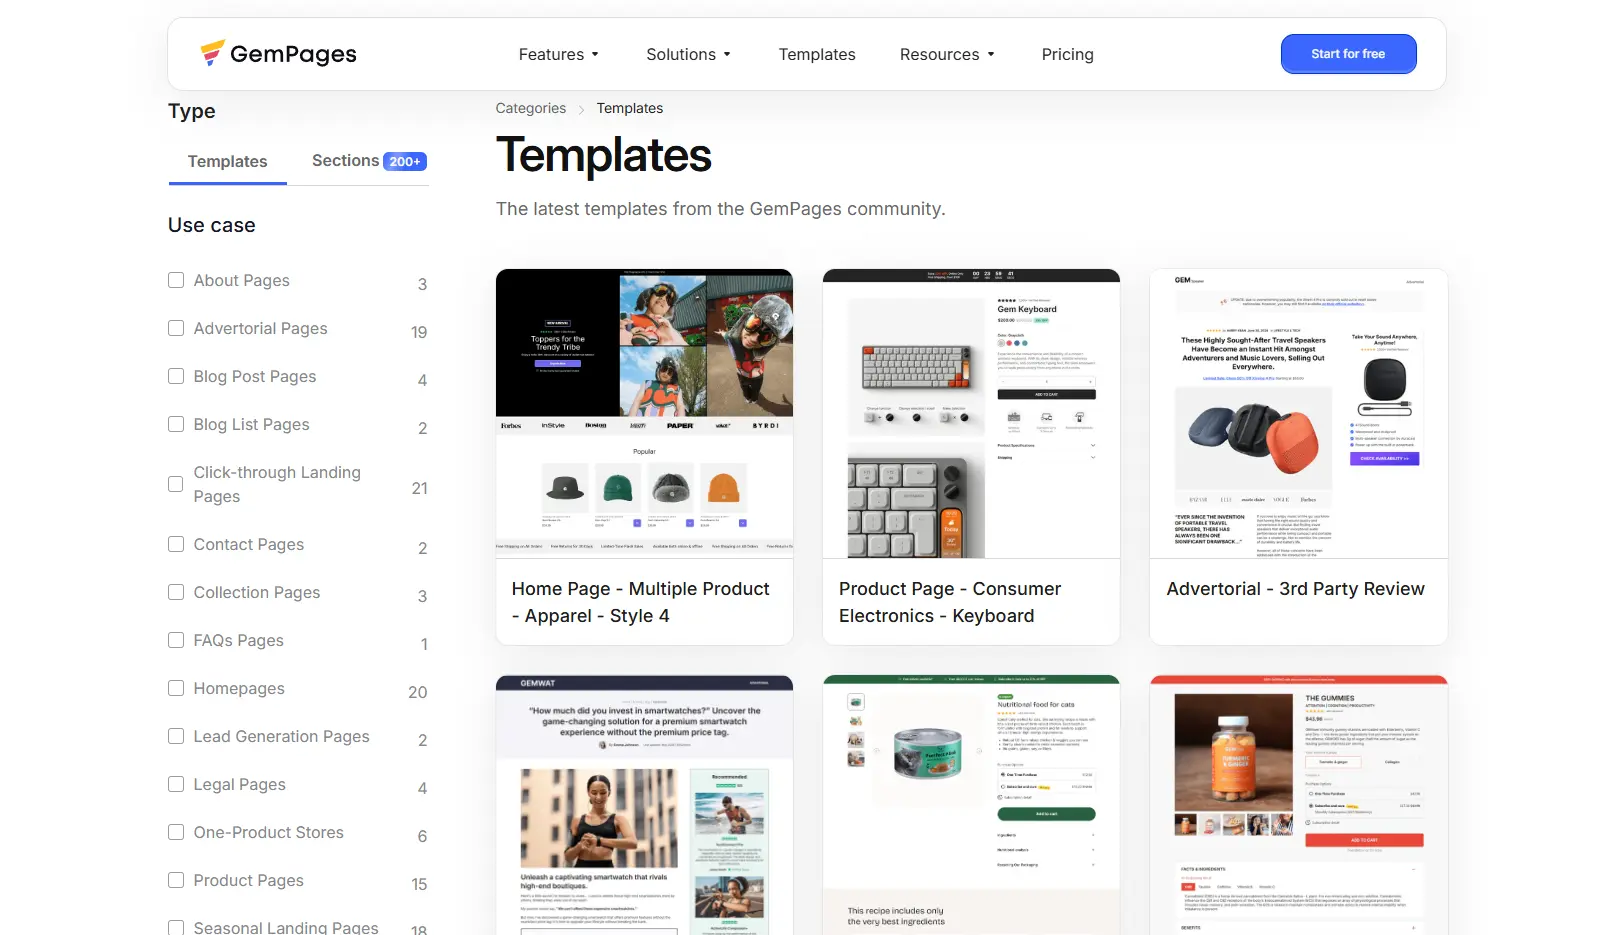
Task: Click the Type heading
Action: click(x=192, y=111)
